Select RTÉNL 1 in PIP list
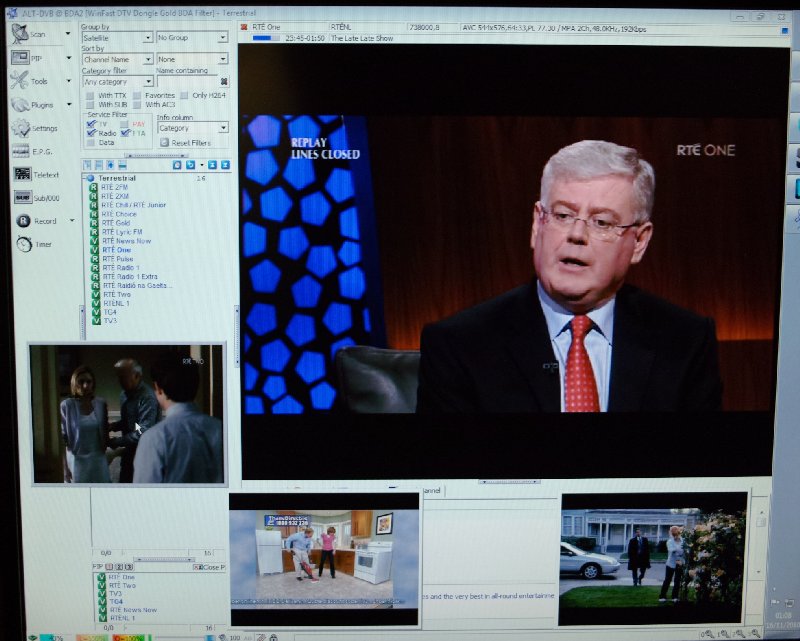Viewport: 800px width, 641px height. [122, 618]
